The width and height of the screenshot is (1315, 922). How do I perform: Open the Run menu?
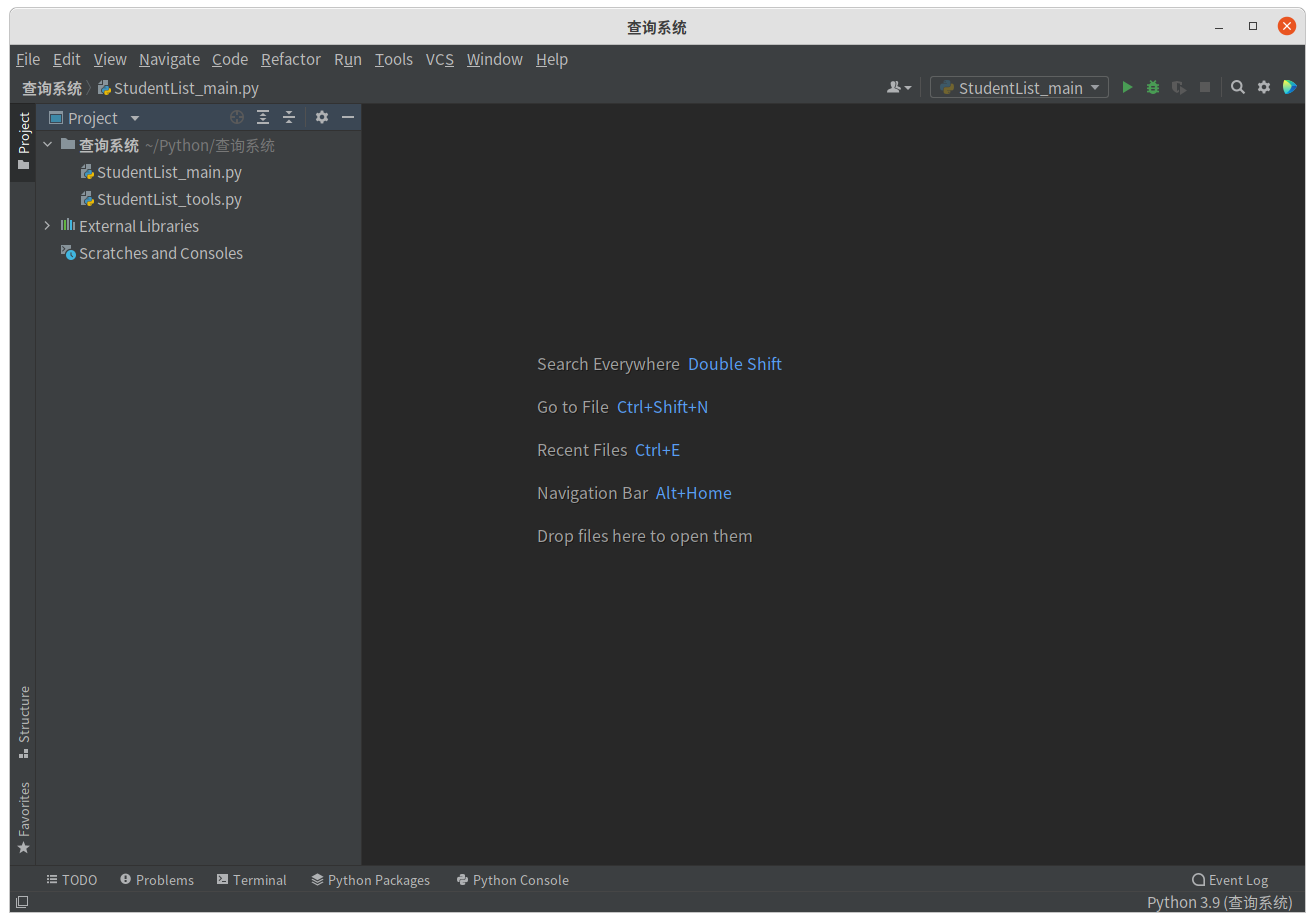(x=348, y=59)
